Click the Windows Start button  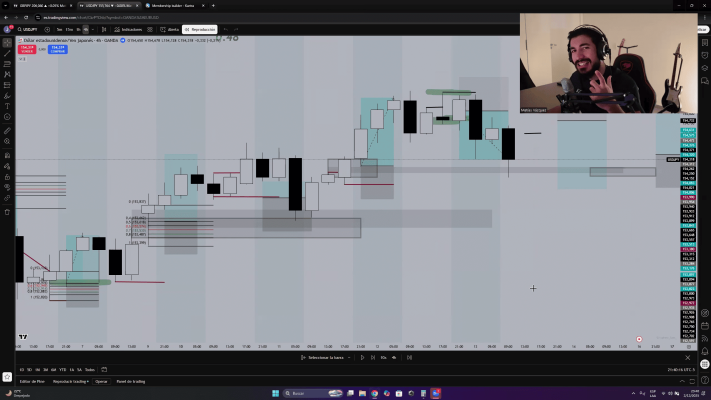[275, 393]
